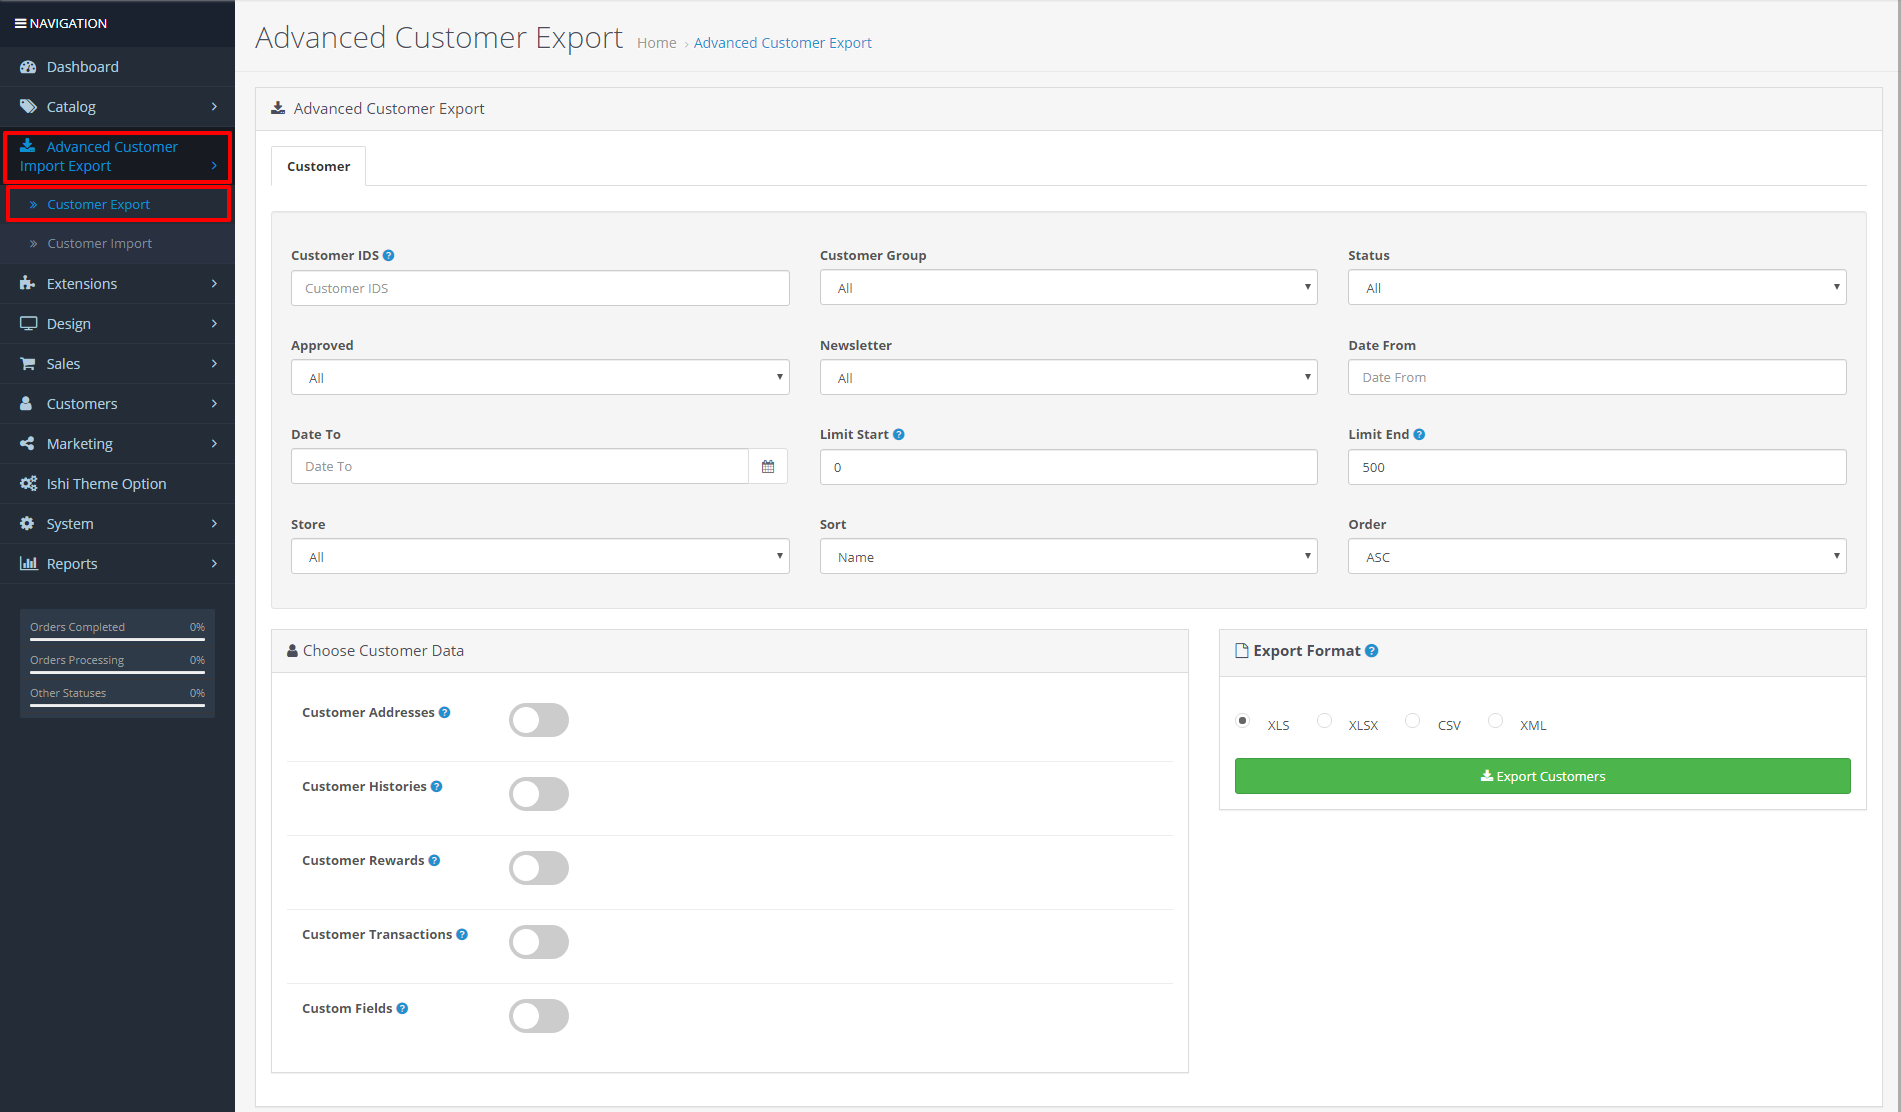Open Ishi Theme Option link
This screenshot has height=1112, width=1901.
(x=117, y=483)
